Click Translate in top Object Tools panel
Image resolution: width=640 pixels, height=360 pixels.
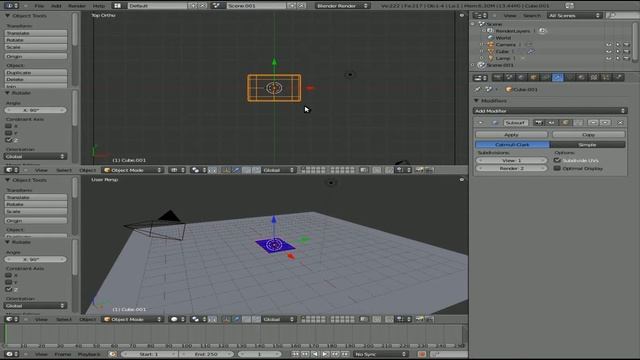(x=36, y=33)
